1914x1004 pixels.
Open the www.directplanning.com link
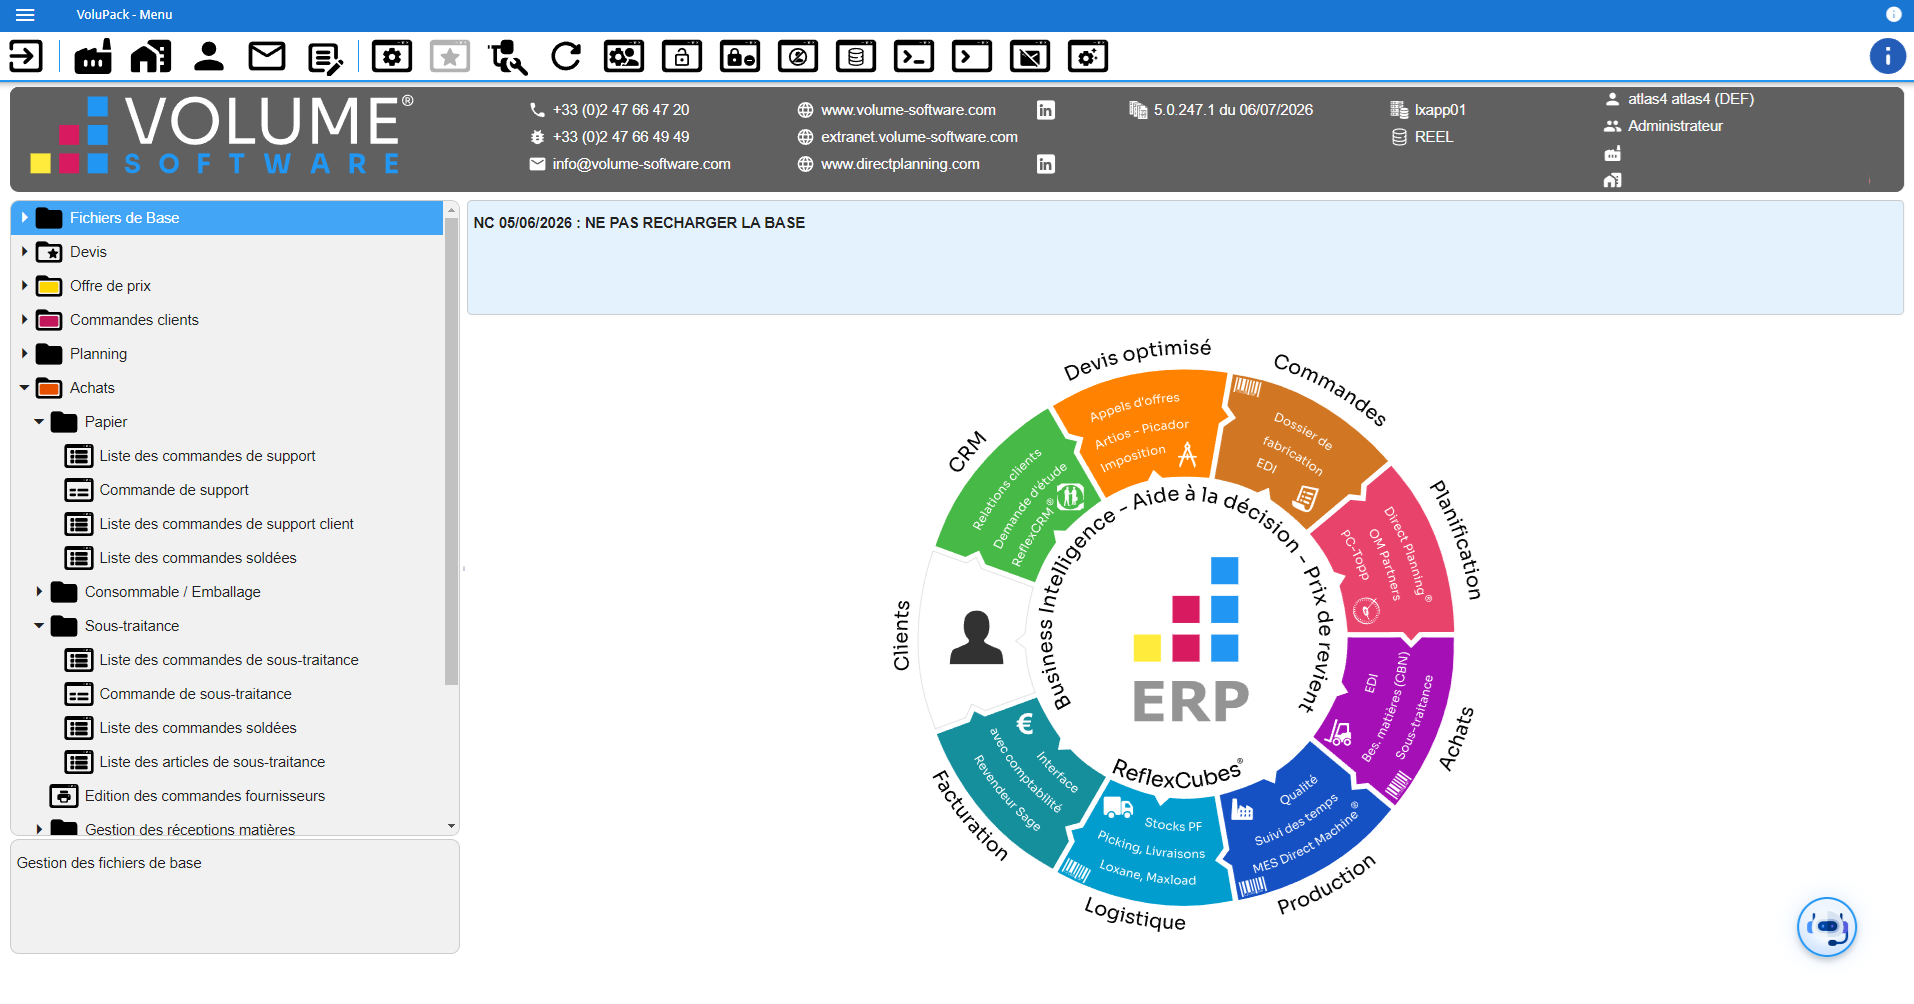[900, 164]
